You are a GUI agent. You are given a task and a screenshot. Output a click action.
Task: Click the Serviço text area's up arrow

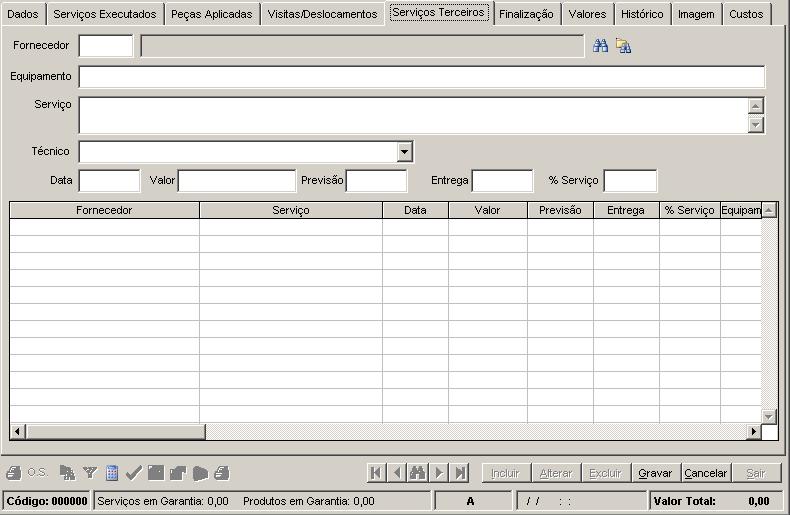(x=755, y=106)
